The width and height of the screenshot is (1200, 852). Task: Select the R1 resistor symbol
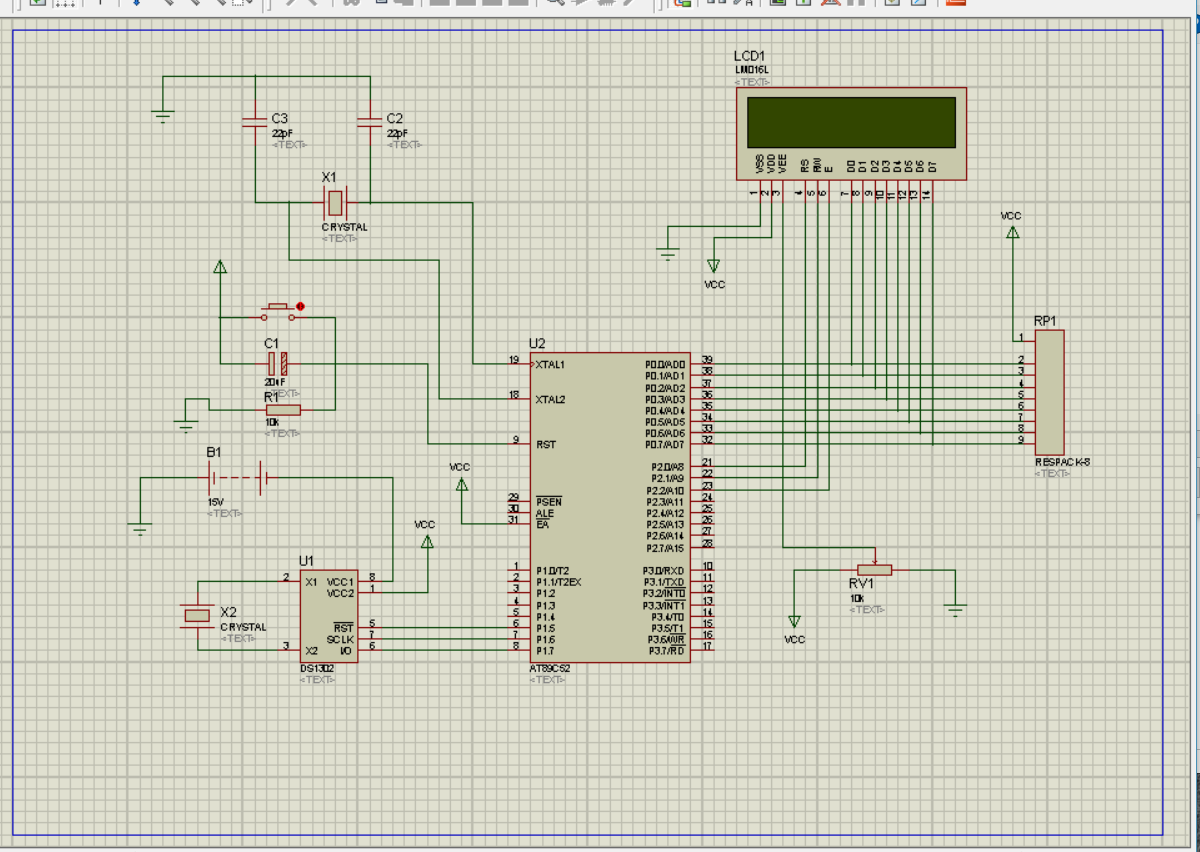pos(283,410)
